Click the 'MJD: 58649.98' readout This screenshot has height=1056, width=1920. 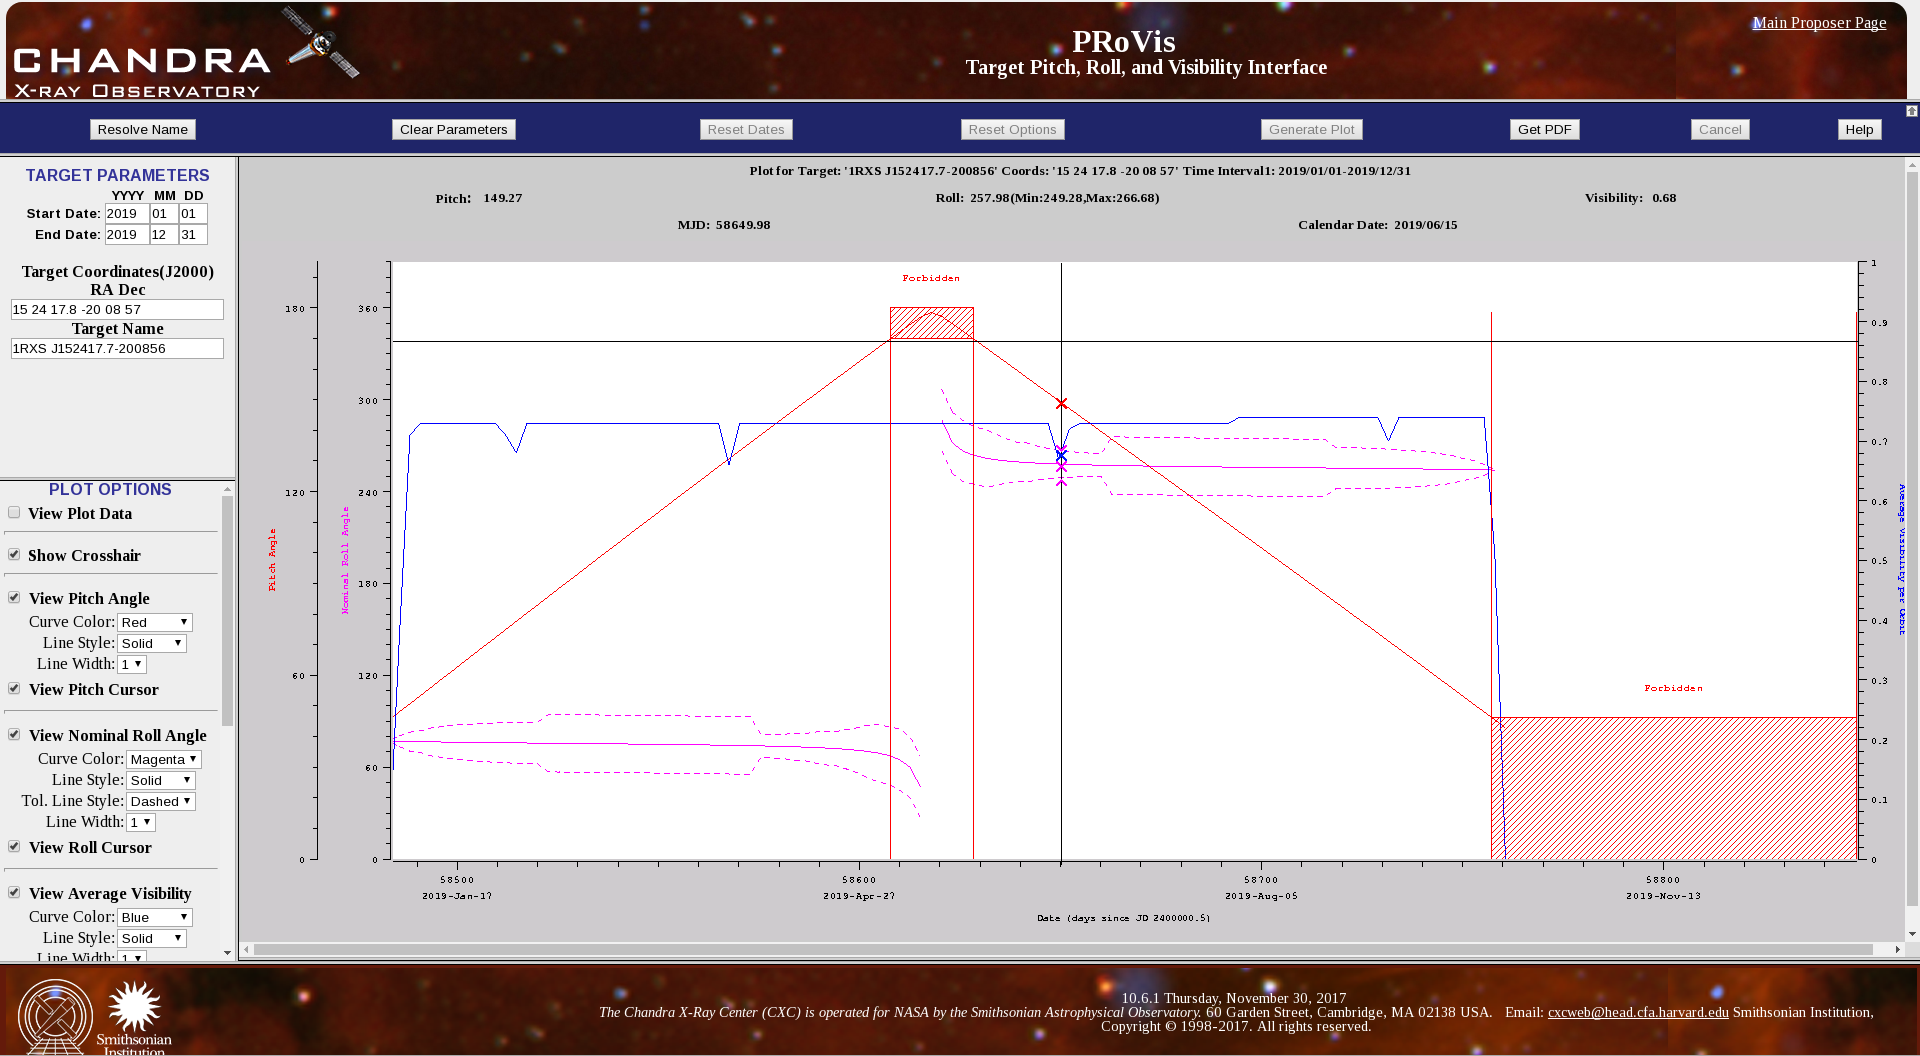724,225
